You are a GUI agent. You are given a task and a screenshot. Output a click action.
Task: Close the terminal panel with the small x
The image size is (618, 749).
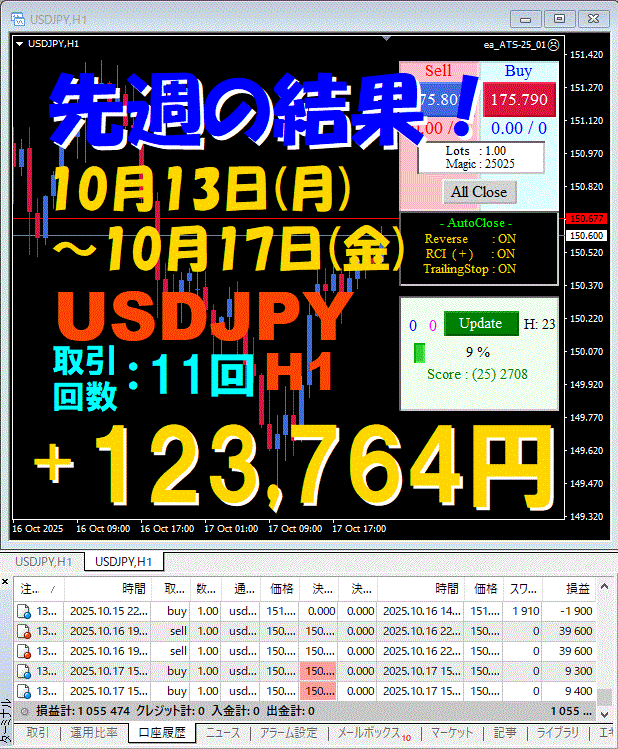pos(5,581)
